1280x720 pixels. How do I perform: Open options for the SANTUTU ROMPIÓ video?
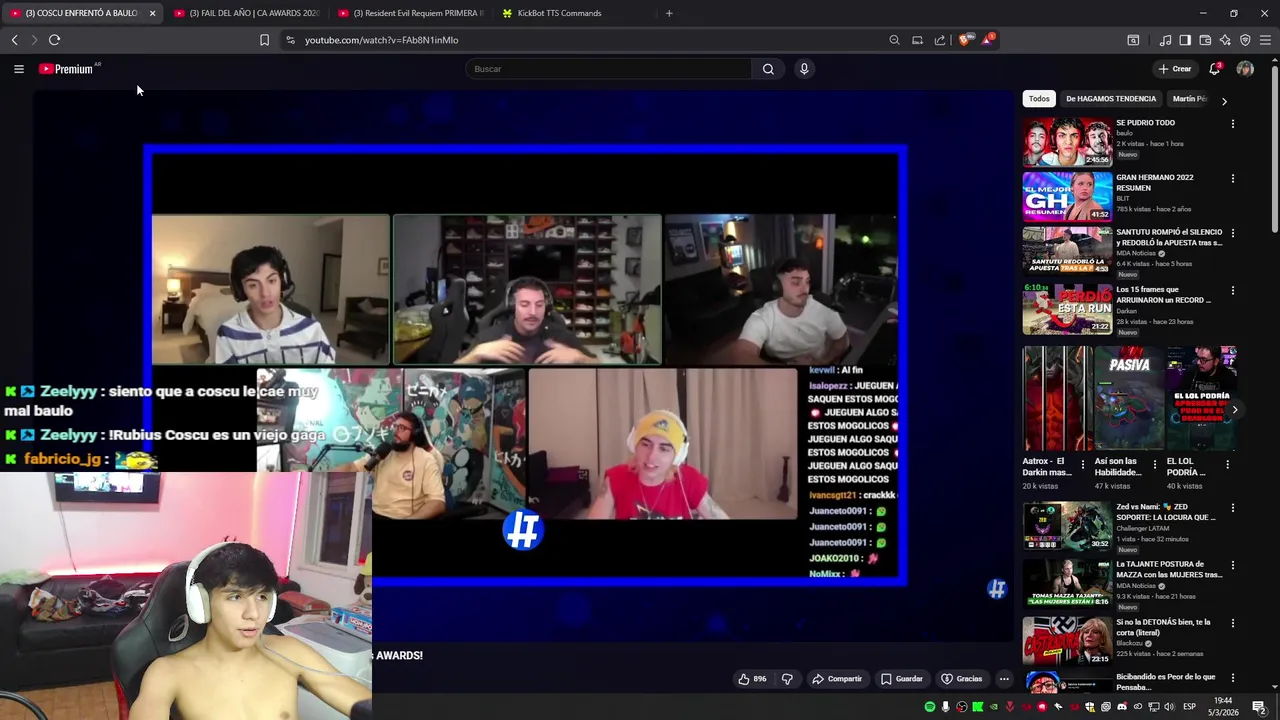[1232, 234]
